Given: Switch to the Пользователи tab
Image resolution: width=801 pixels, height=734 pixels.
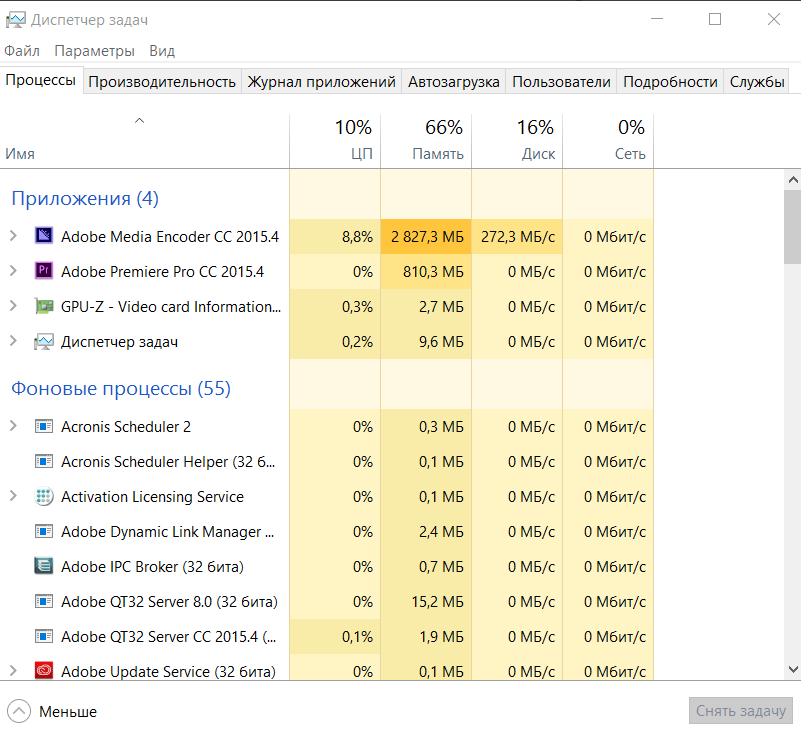Looking at the screenshot, I should tap(561, 82).
